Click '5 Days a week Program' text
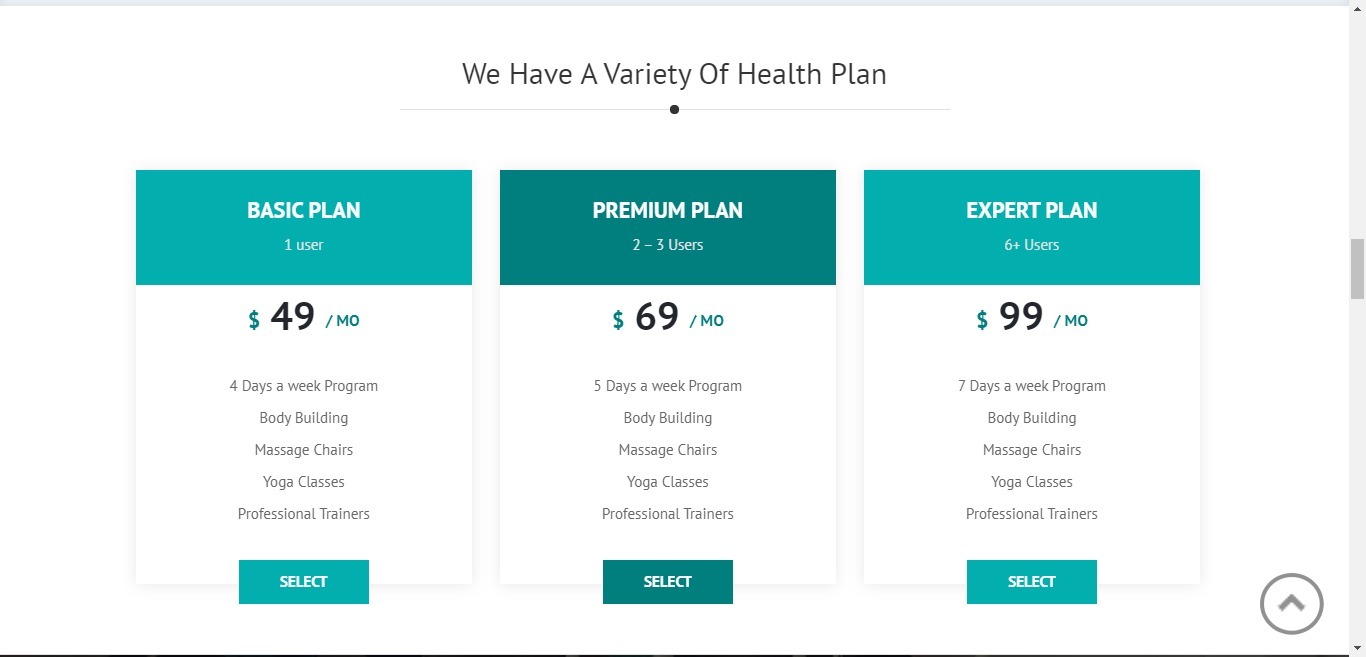Screen dimensions: 1366x657 click(x=668, y=386)
